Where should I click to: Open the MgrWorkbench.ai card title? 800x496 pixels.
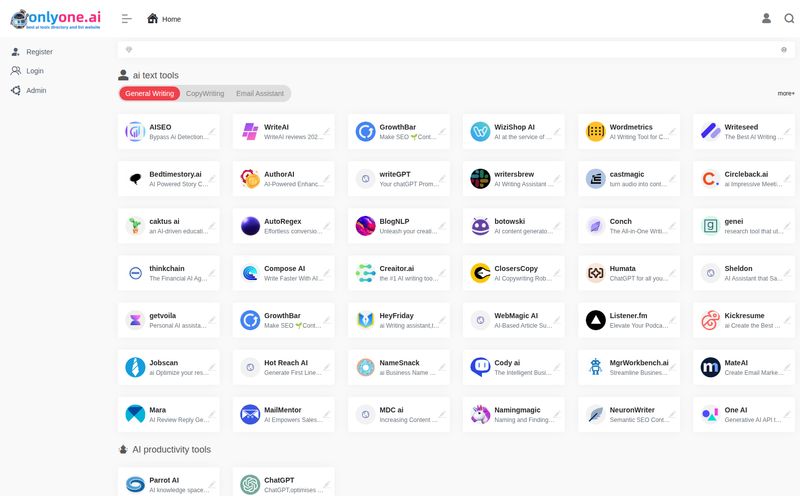click(639, 363)
